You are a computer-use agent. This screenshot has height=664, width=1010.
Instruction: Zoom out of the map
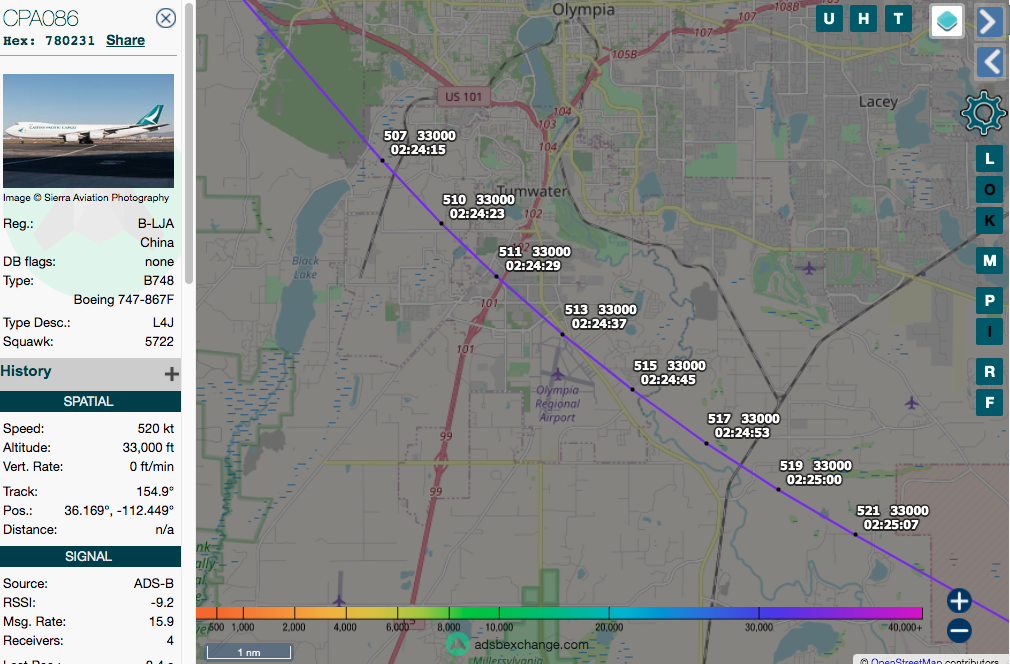pos(959,631)
